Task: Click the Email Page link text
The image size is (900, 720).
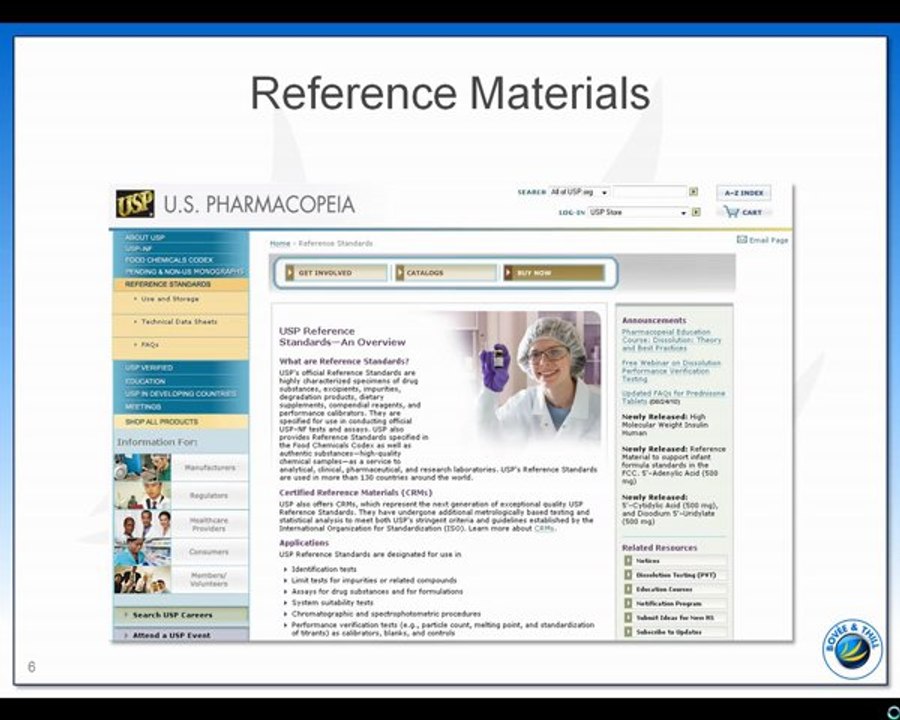Action: (x=769, y=240)
